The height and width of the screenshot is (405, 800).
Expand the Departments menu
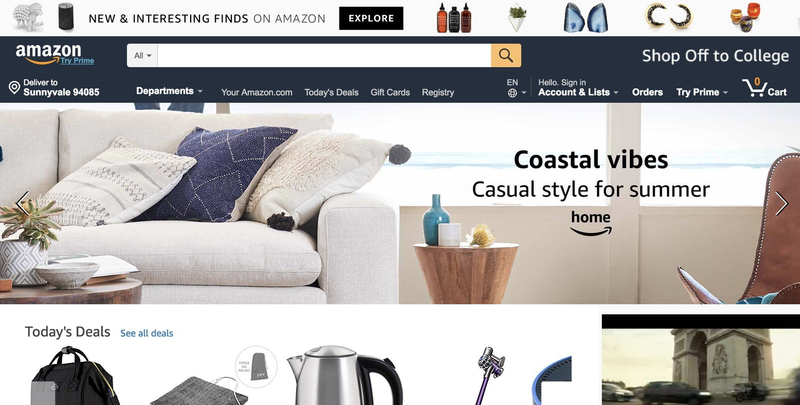(169, 91)
